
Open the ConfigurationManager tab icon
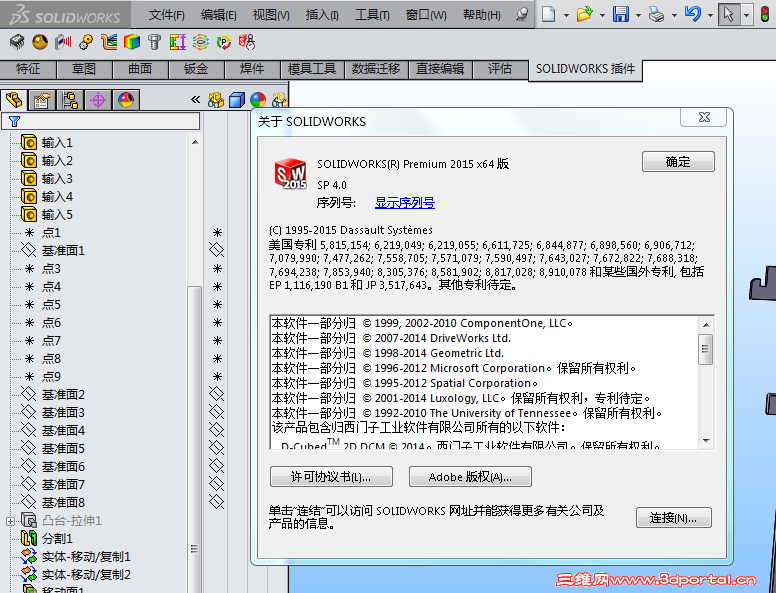(70, 100)
